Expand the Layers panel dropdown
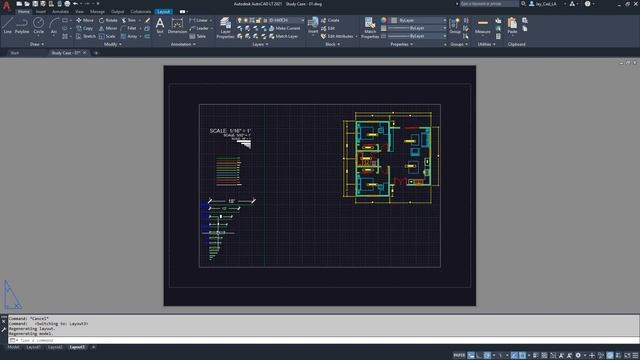This screenshot has height=360, width=640. pos(260,44)
